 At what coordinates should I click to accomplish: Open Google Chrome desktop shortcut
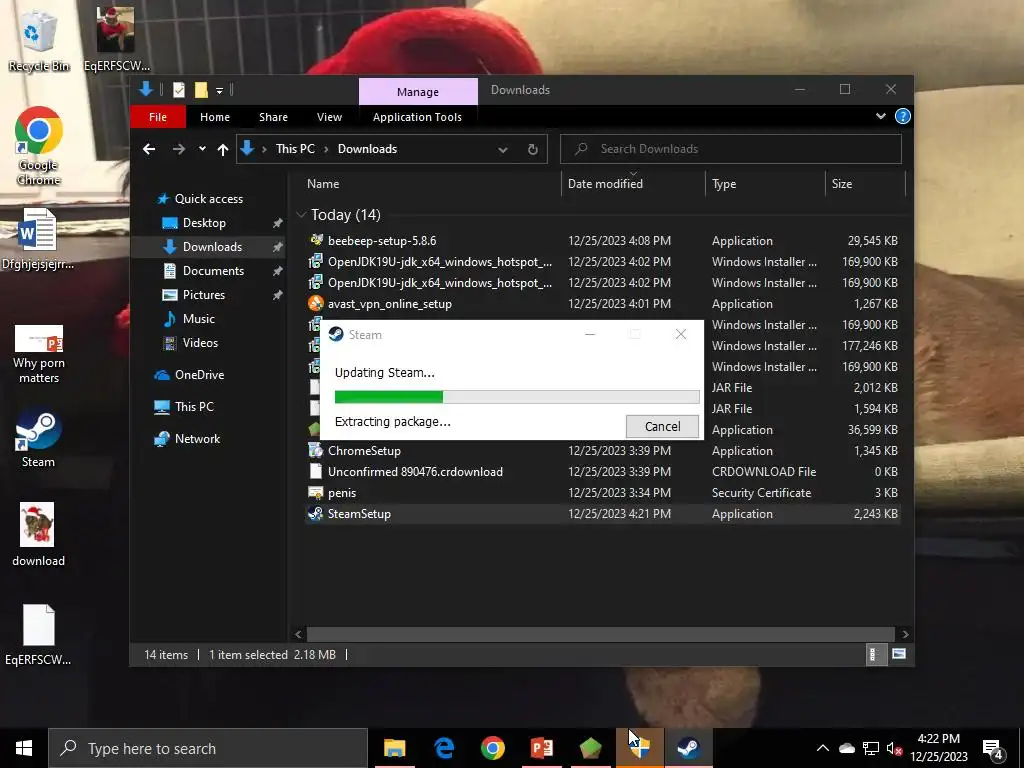(x=39, y=145)
